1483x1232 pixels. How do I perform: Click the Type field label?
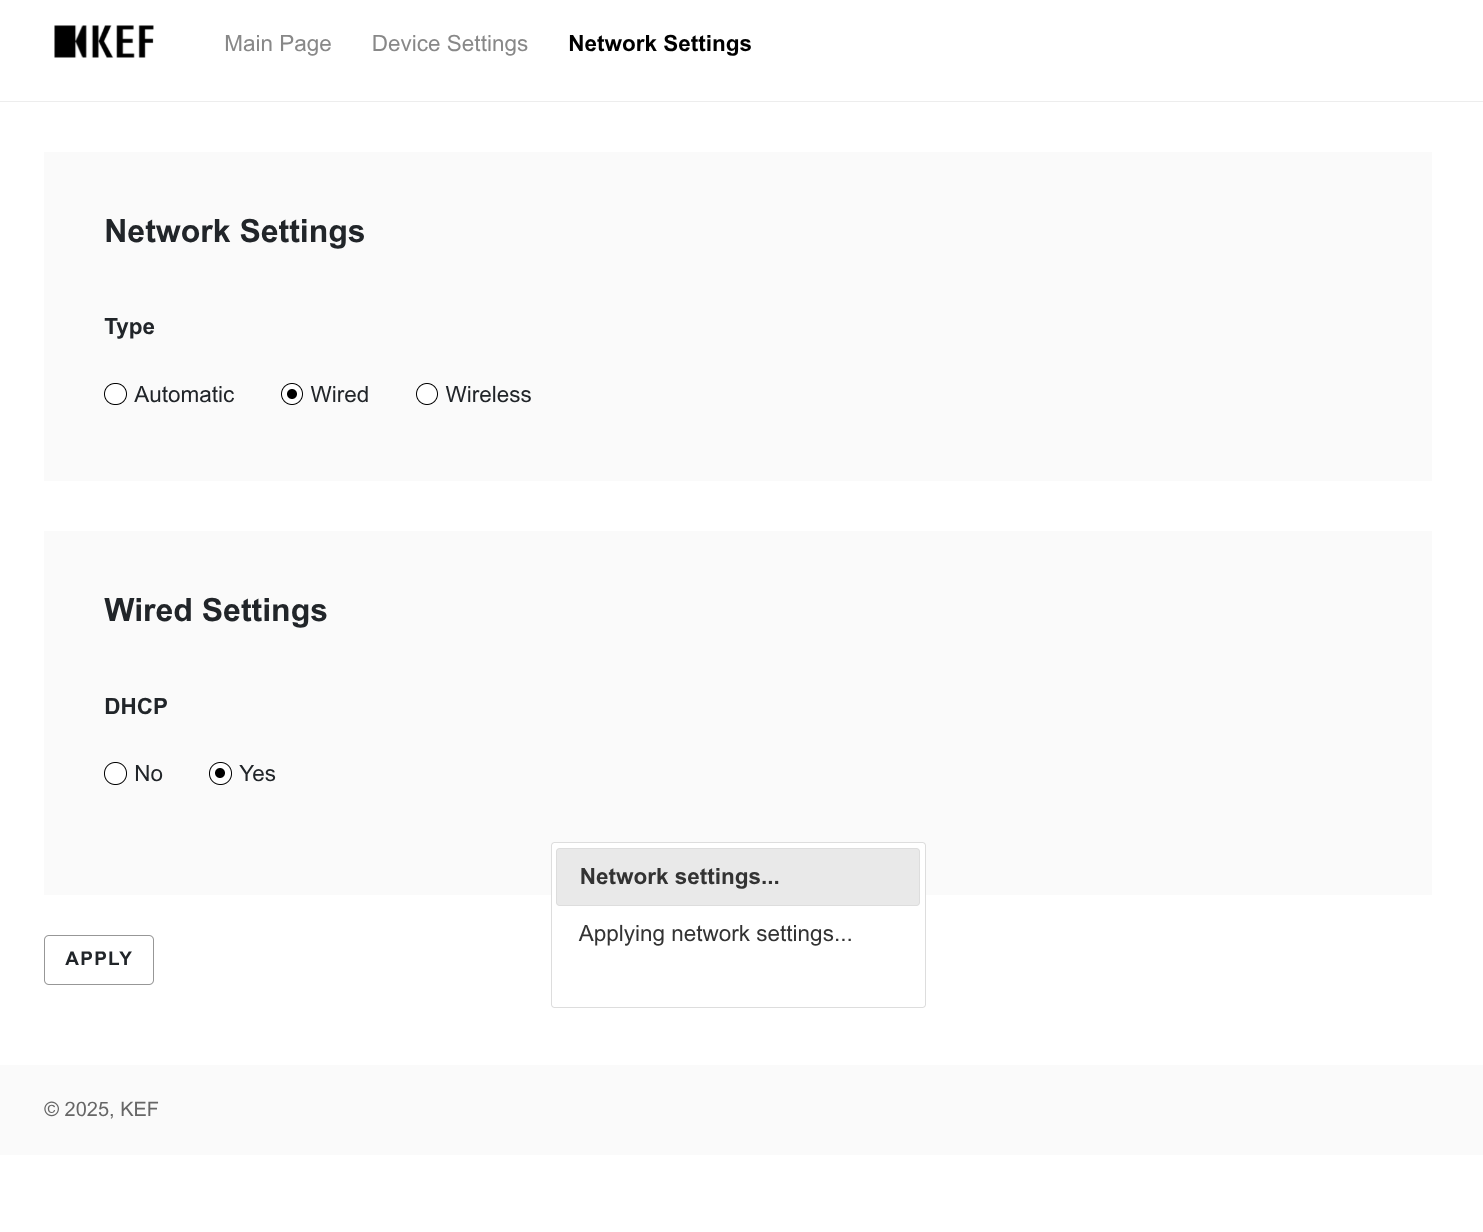coord(129,327)
